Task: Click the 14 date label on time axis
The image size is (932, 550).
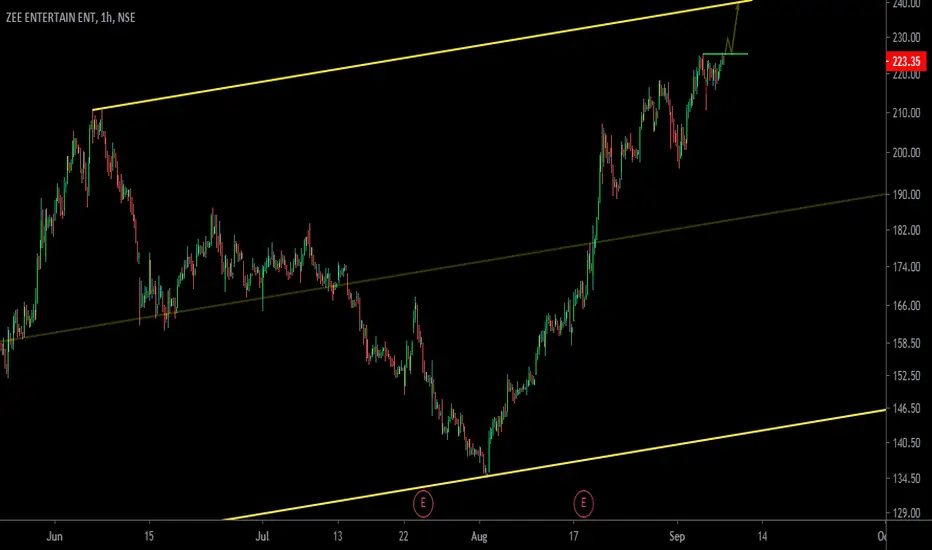Action: point(762,536)
